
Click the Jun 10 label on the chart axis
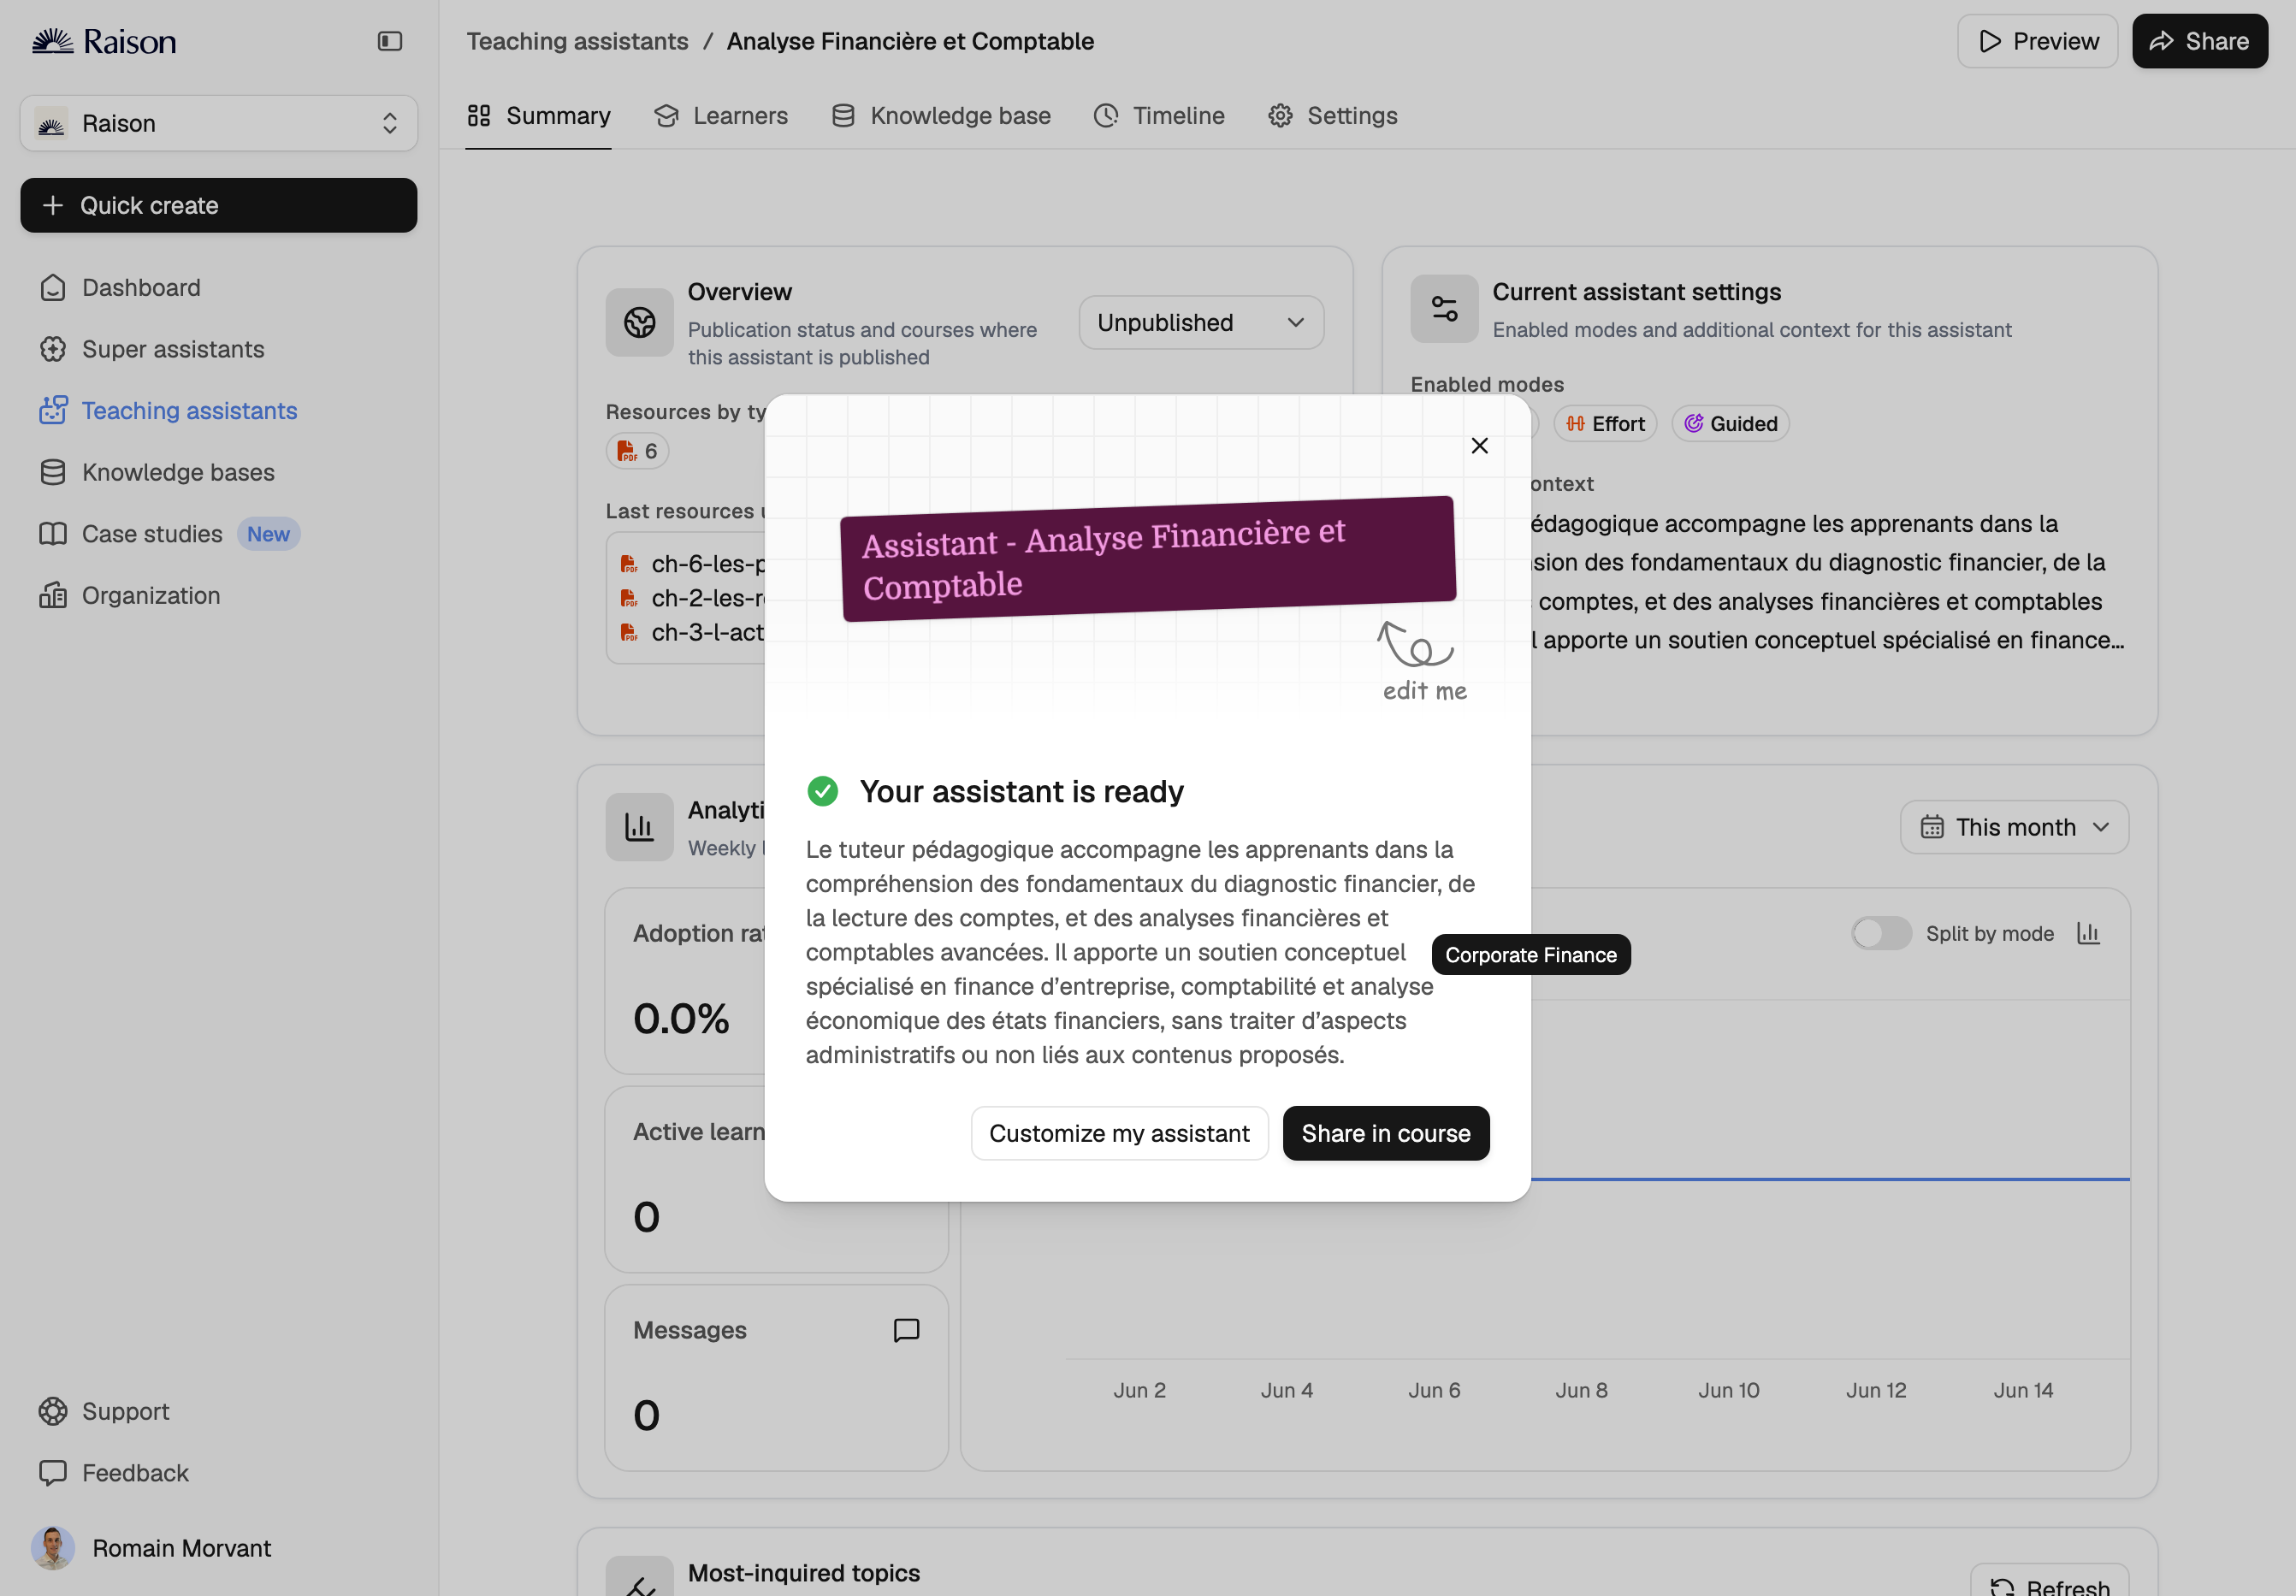coord(1728,1390)
